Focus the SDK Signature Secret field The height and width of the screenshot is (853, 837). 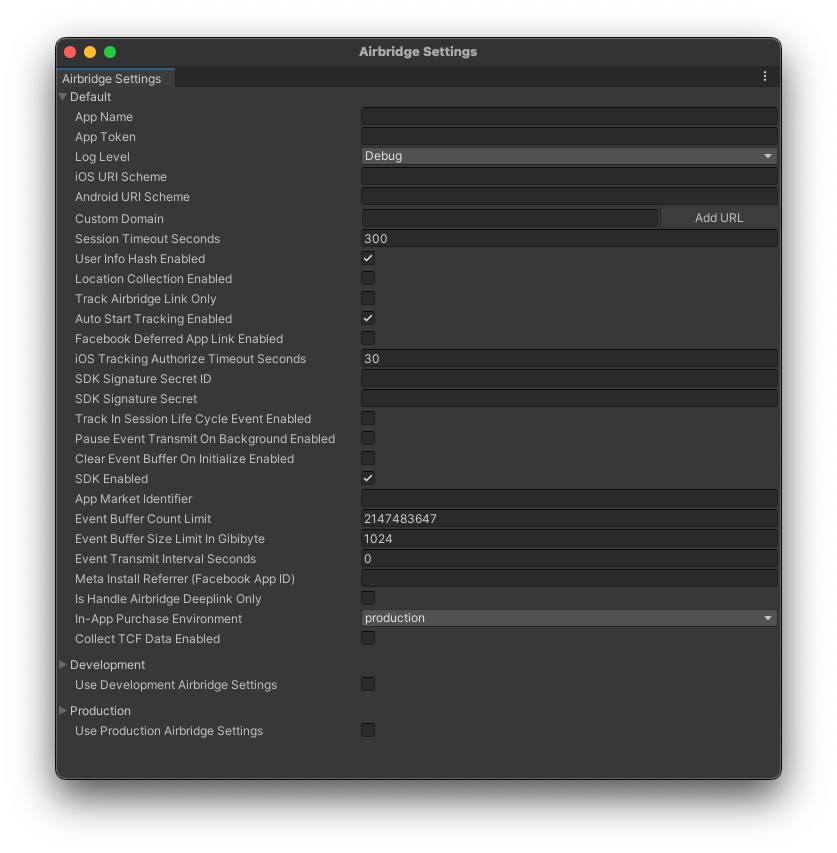point(569,399)
